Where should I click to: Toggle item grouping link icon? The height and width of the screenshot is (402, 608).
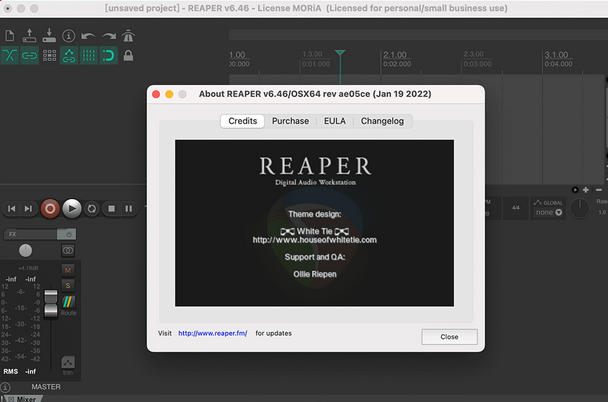click(x=29, y=55)
